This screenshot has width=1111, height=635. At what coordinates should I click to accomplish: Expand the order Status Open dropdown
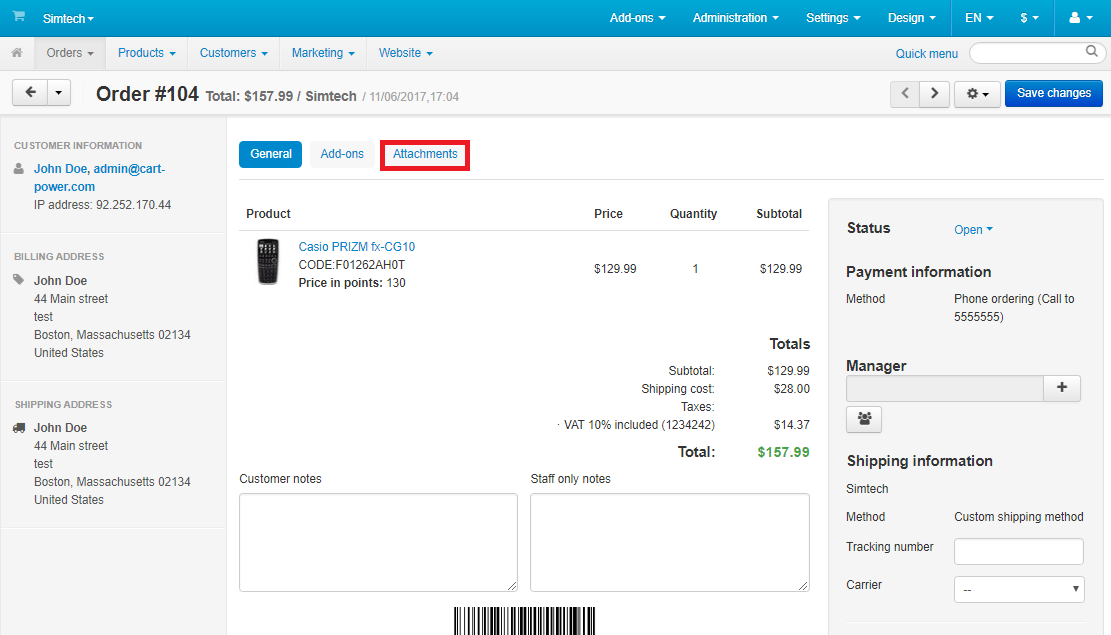point(973,230)
